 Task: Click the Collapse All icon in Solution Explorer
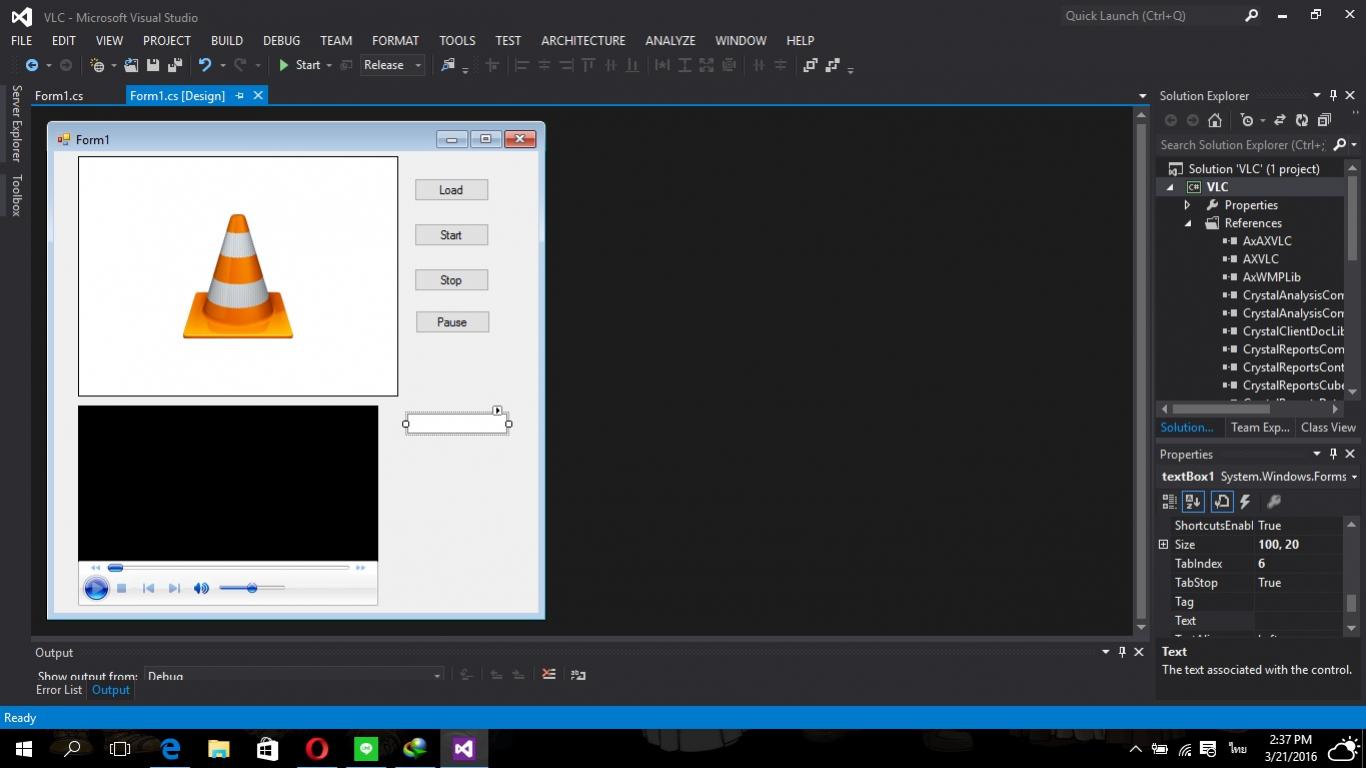tap(1324, 120)
